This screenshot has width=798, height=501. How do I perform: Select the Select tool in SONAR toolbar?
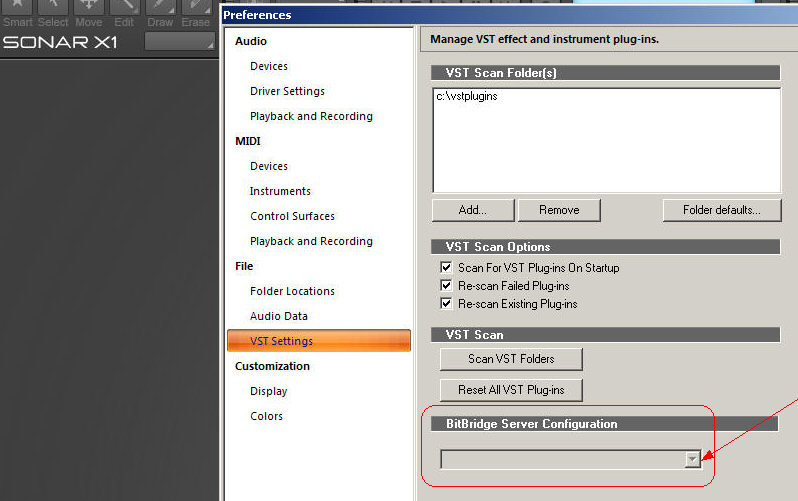pyautogui.click(x=53, y=14)
